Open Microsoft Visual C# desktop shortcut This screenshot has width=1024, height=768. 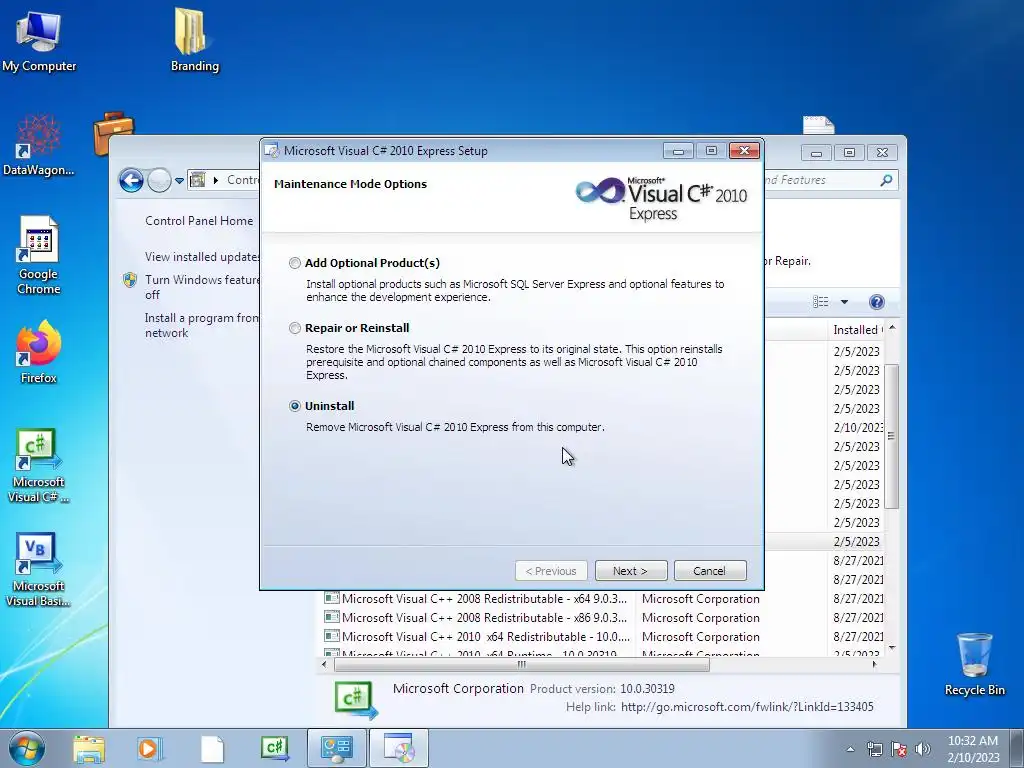tap(39, 466)
